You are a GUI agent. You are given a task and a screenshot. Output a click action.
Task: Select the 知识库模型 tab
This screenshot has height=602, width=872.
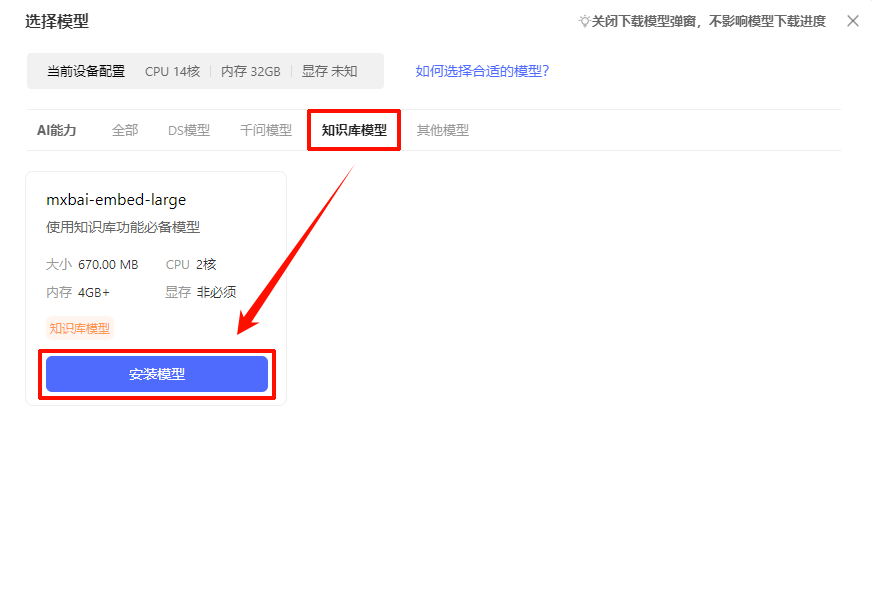(354, 130)
